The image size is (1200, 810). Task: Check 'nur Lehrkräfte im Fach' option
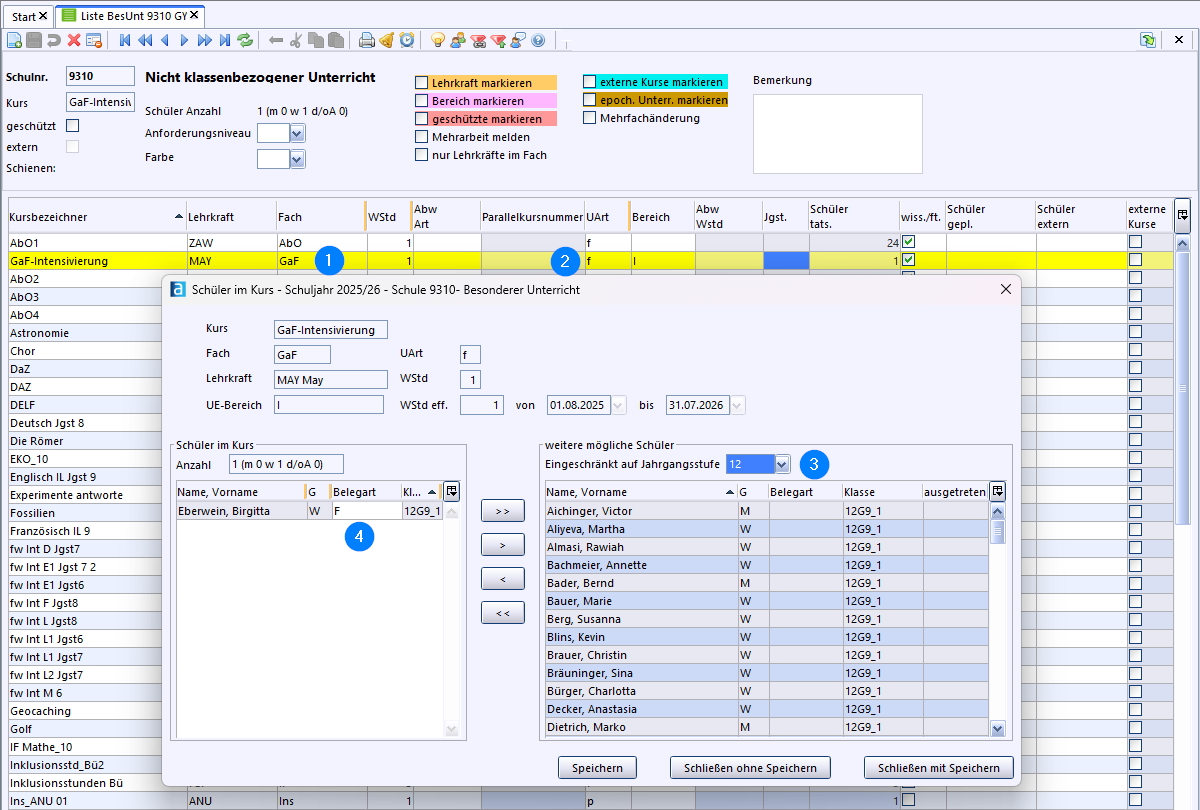point(421,155)
